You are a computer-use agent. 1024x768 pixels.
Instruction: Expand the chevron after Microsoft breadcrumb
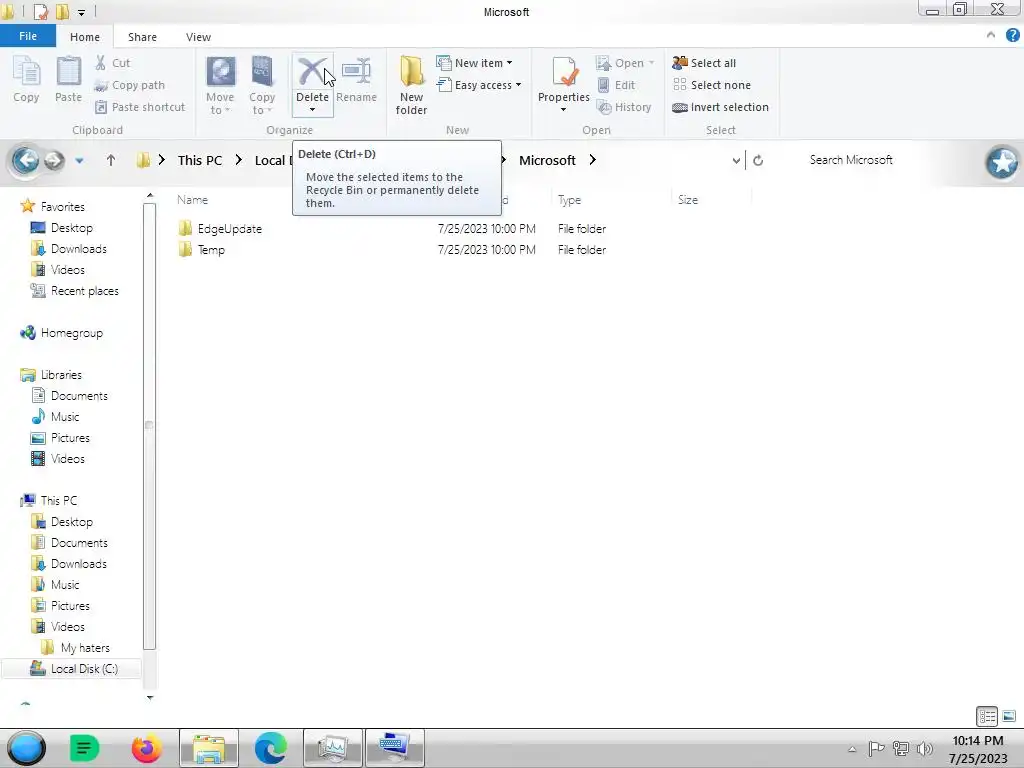592,160
